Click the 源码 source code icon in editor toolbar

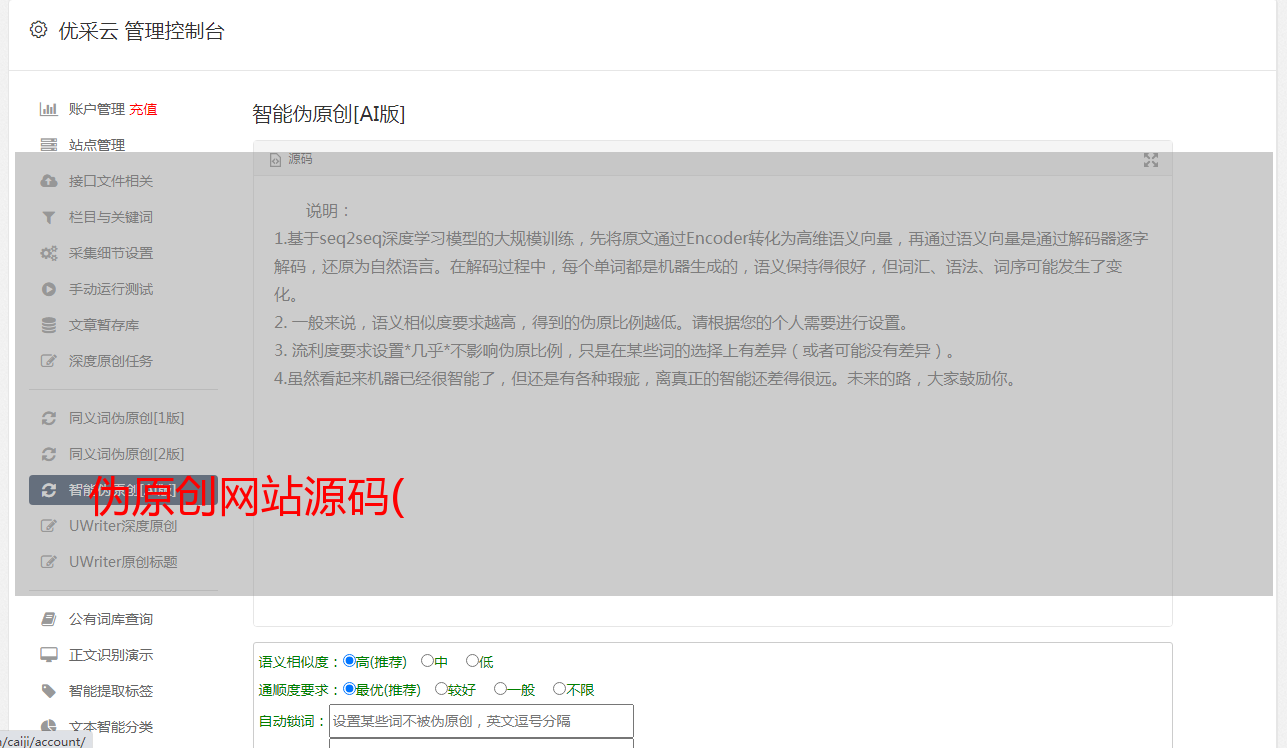pyautogui.click(x=276, y=159)
